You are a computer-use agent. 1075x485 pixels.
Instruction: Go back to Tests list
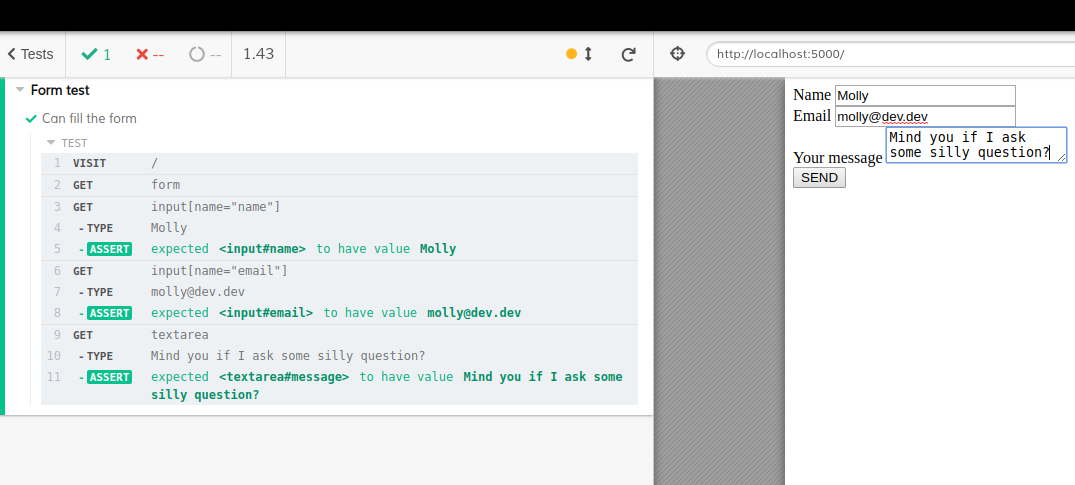pyautogui.click(x=30, y=54)
